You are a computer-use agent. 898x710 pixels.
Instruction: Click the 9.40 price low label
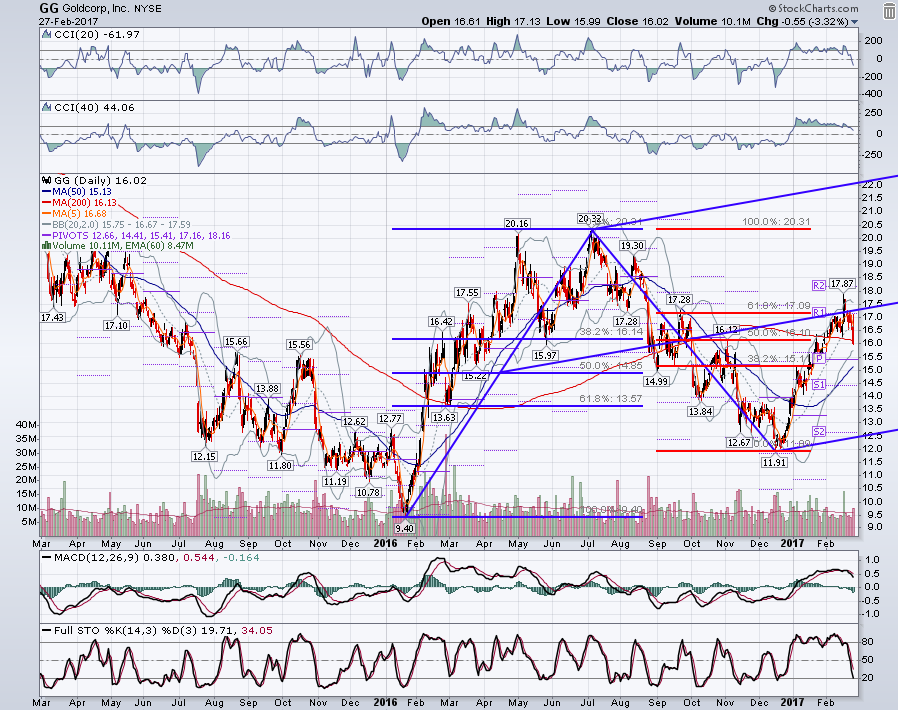(404, 528)
